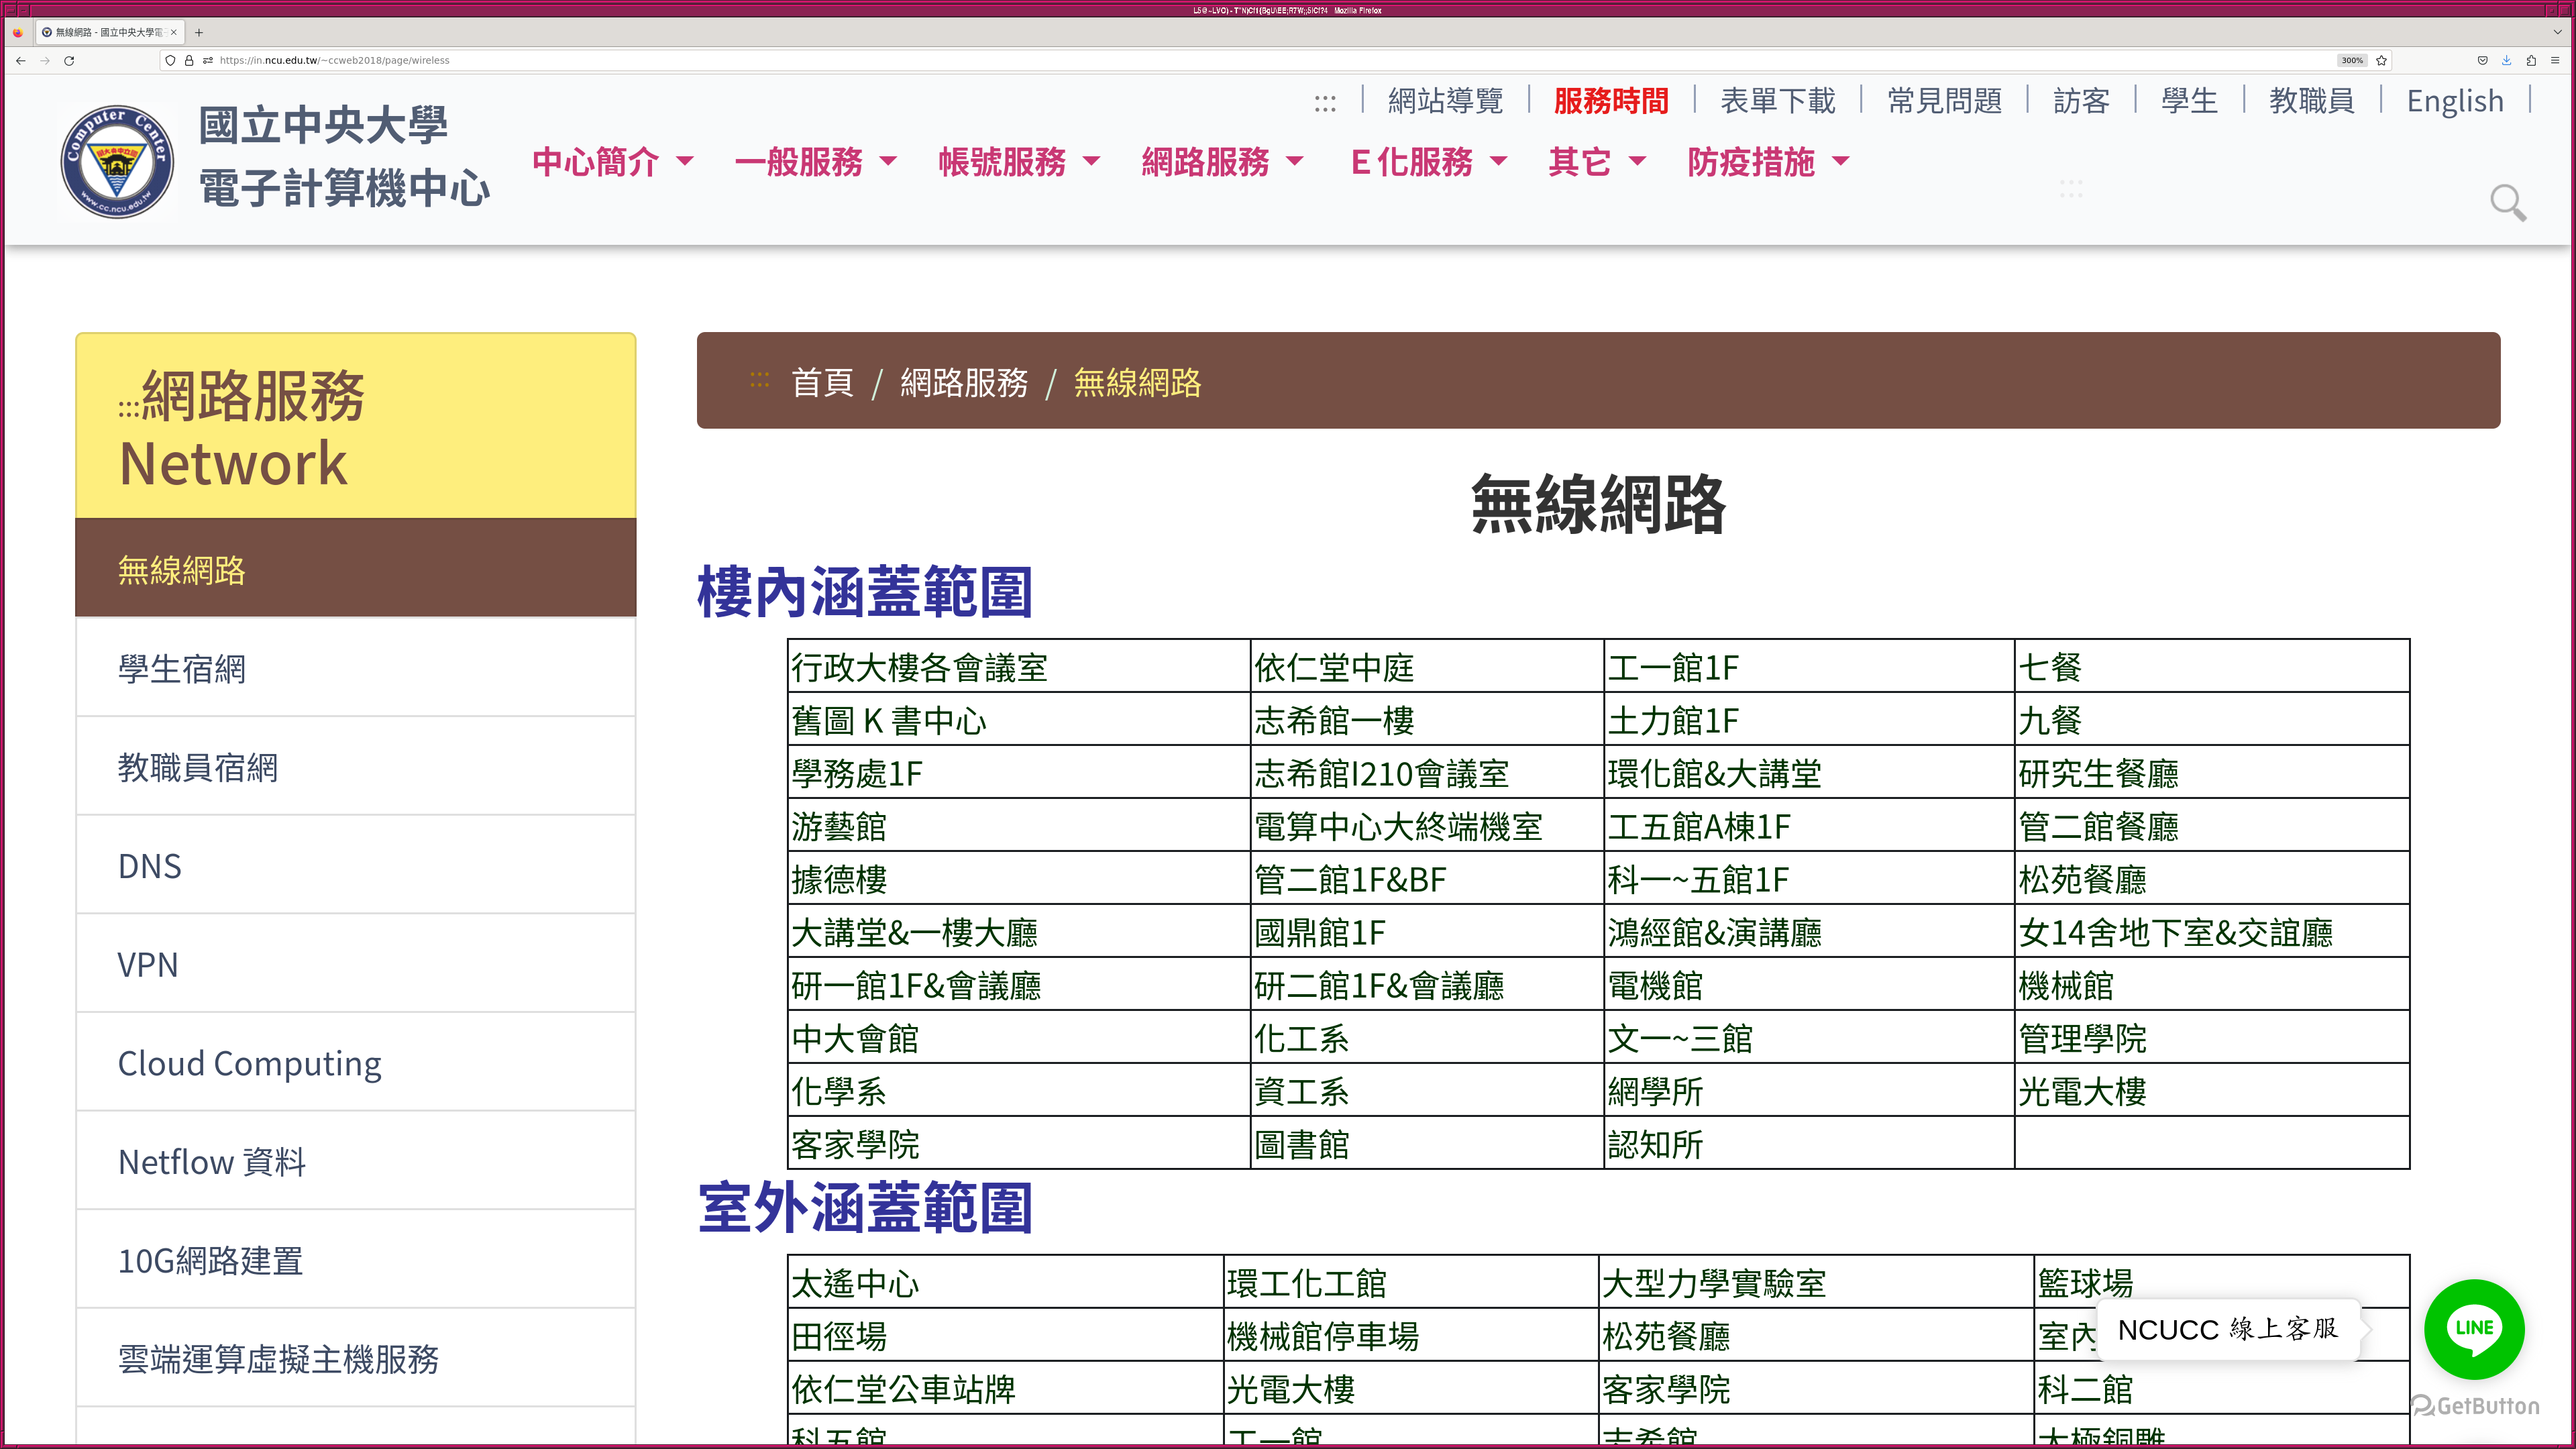
Task: Click the site search magnifier icon
Action: [x=2507, y=203]
